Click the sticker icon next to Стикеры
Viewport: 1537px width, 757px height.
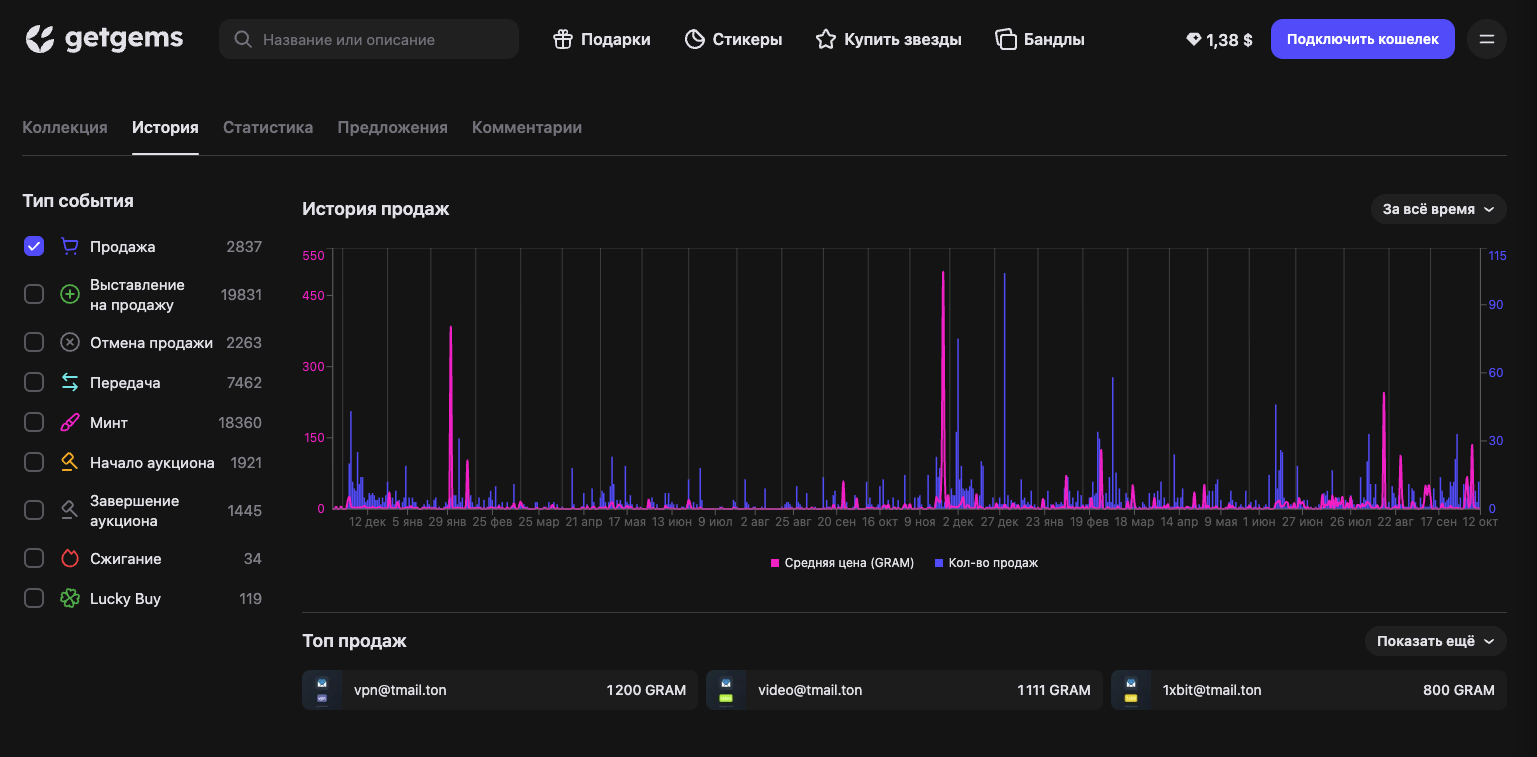[695, 40]
